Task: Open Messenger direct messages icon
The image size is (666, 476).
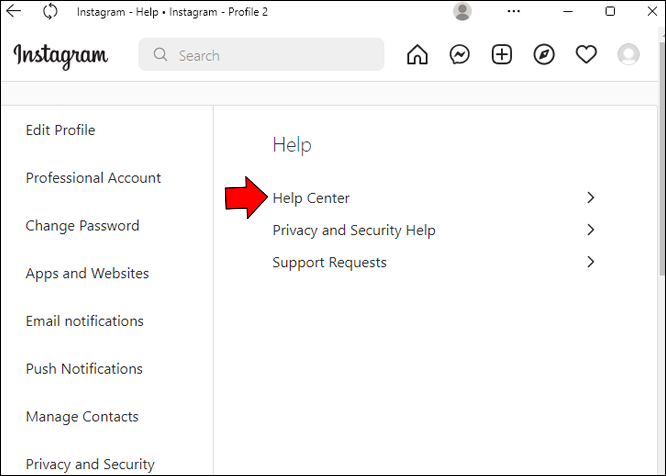Action: tap(460, 55)
